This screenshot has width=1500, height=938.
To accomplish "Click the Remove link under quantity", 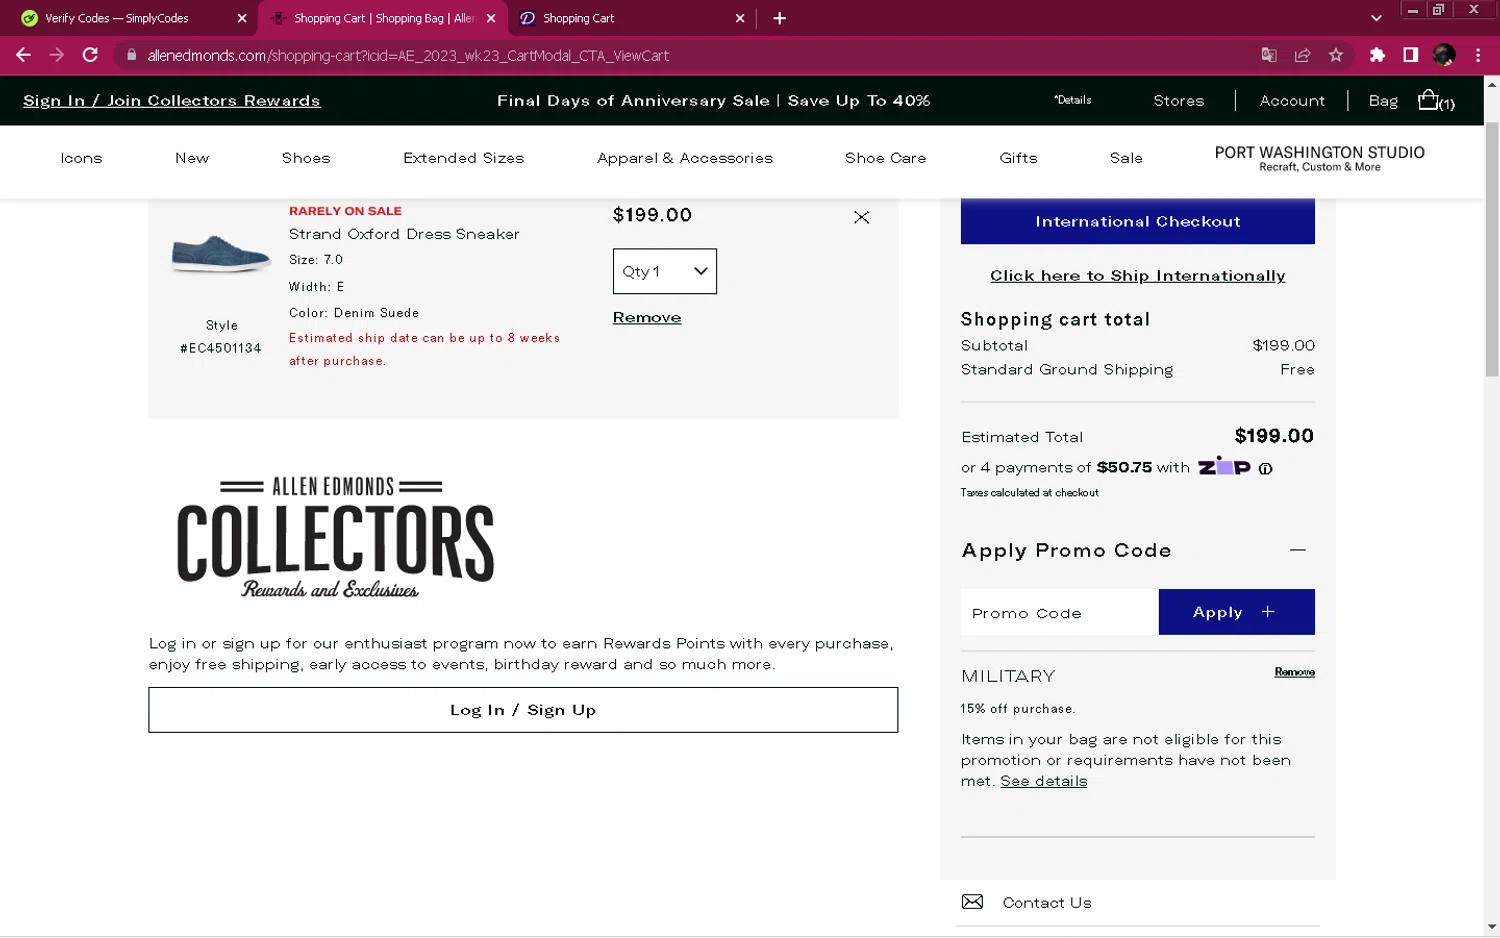I will click(647, 317).
